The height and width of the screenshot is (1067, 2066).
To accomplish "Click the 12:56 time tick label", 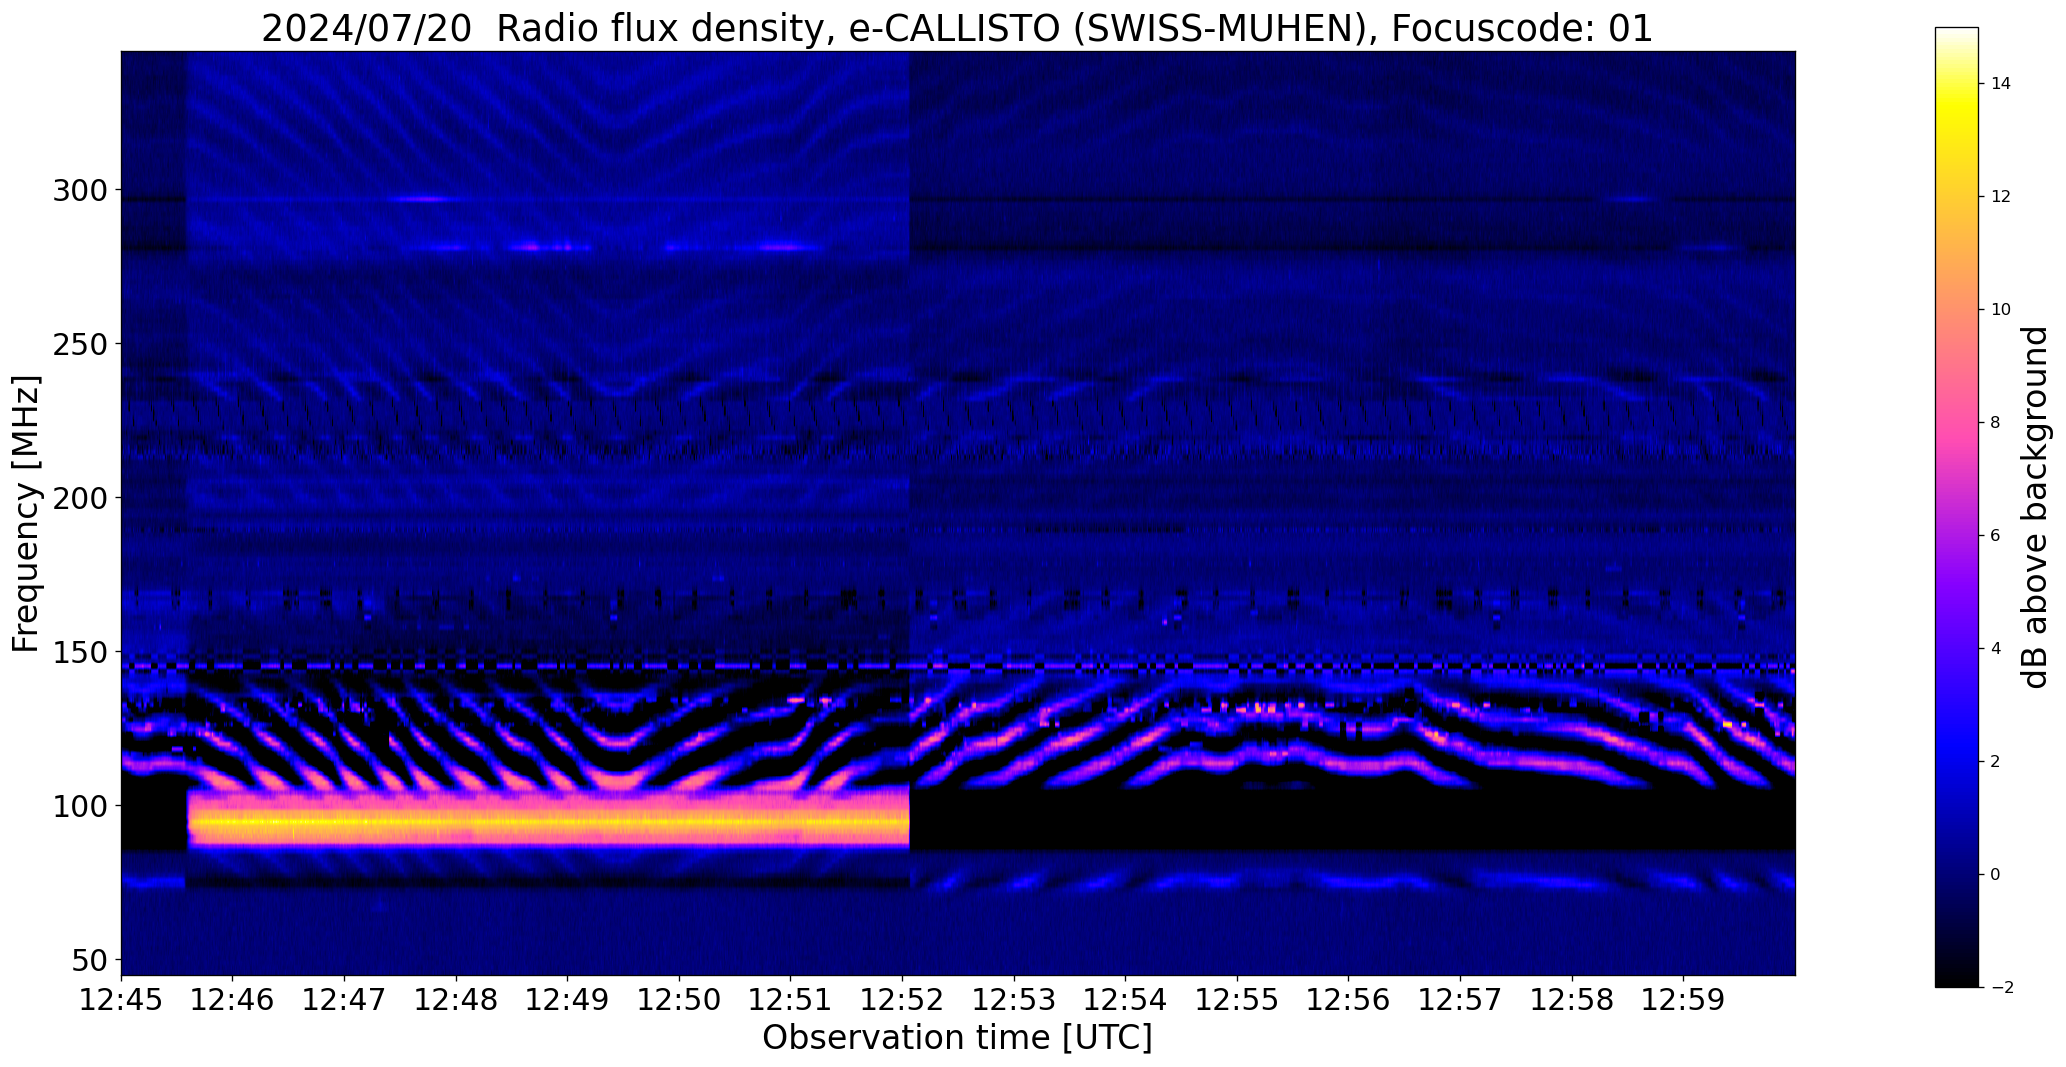I will (1349, 999).
